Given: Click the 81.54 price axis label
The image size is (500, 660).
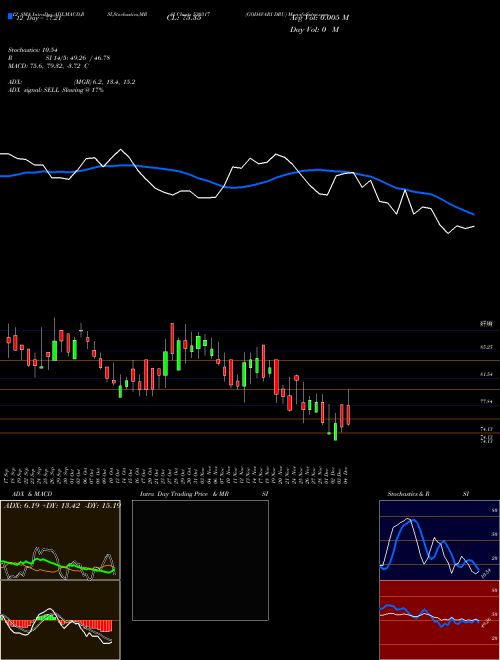Looking at the screenshot, I should pos(486,374).
